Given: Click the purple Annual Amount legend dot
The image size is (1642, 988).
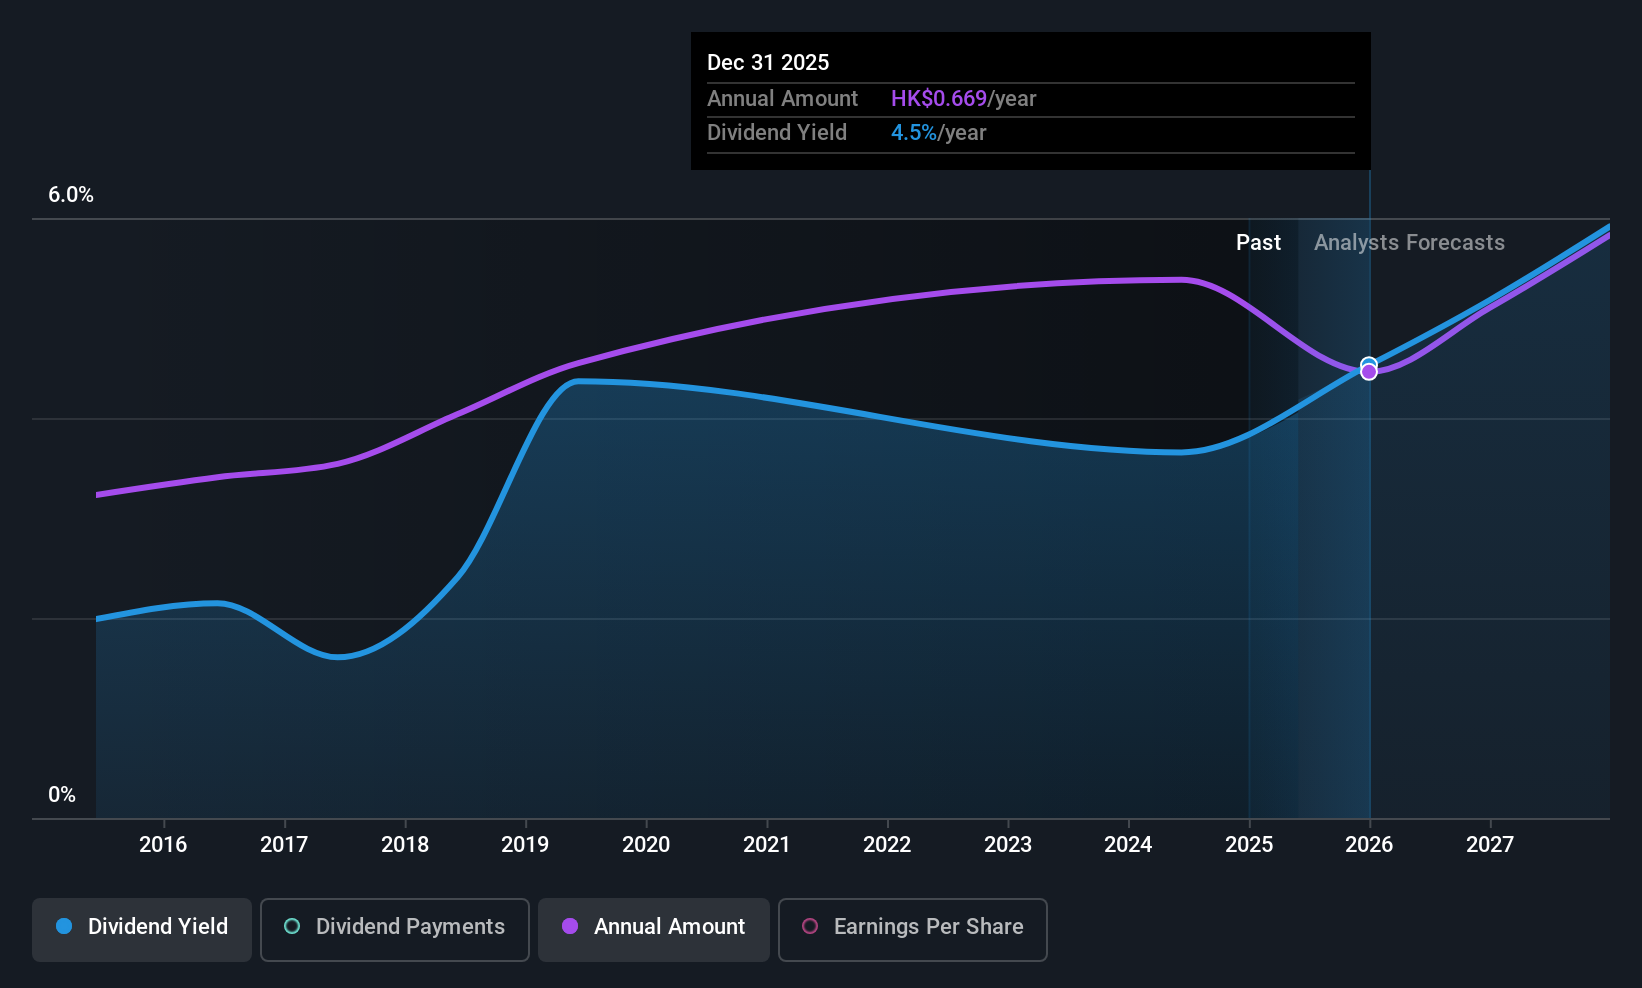Looking at the screenshot, I should (570, 926).
